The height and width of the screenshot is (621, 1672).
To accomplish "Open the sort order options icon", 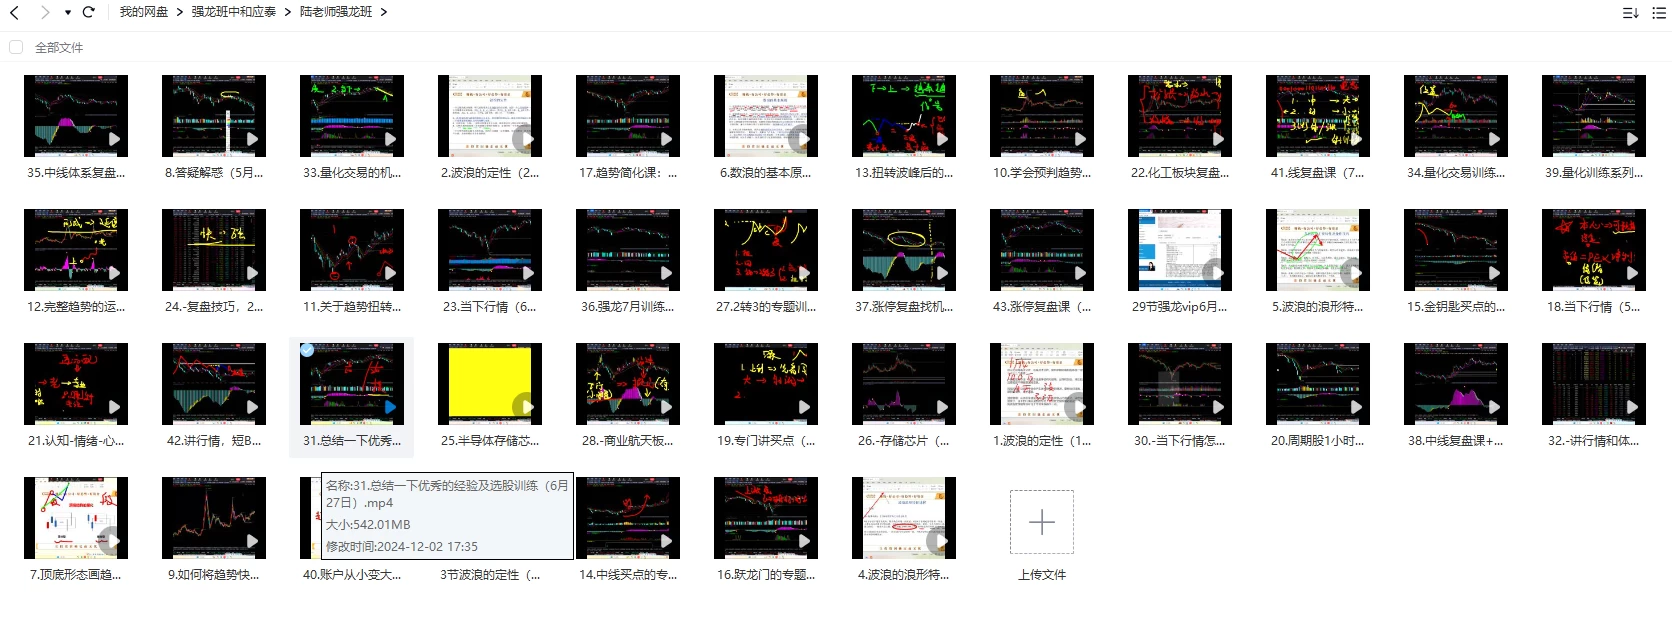I will click(1630, 13).
